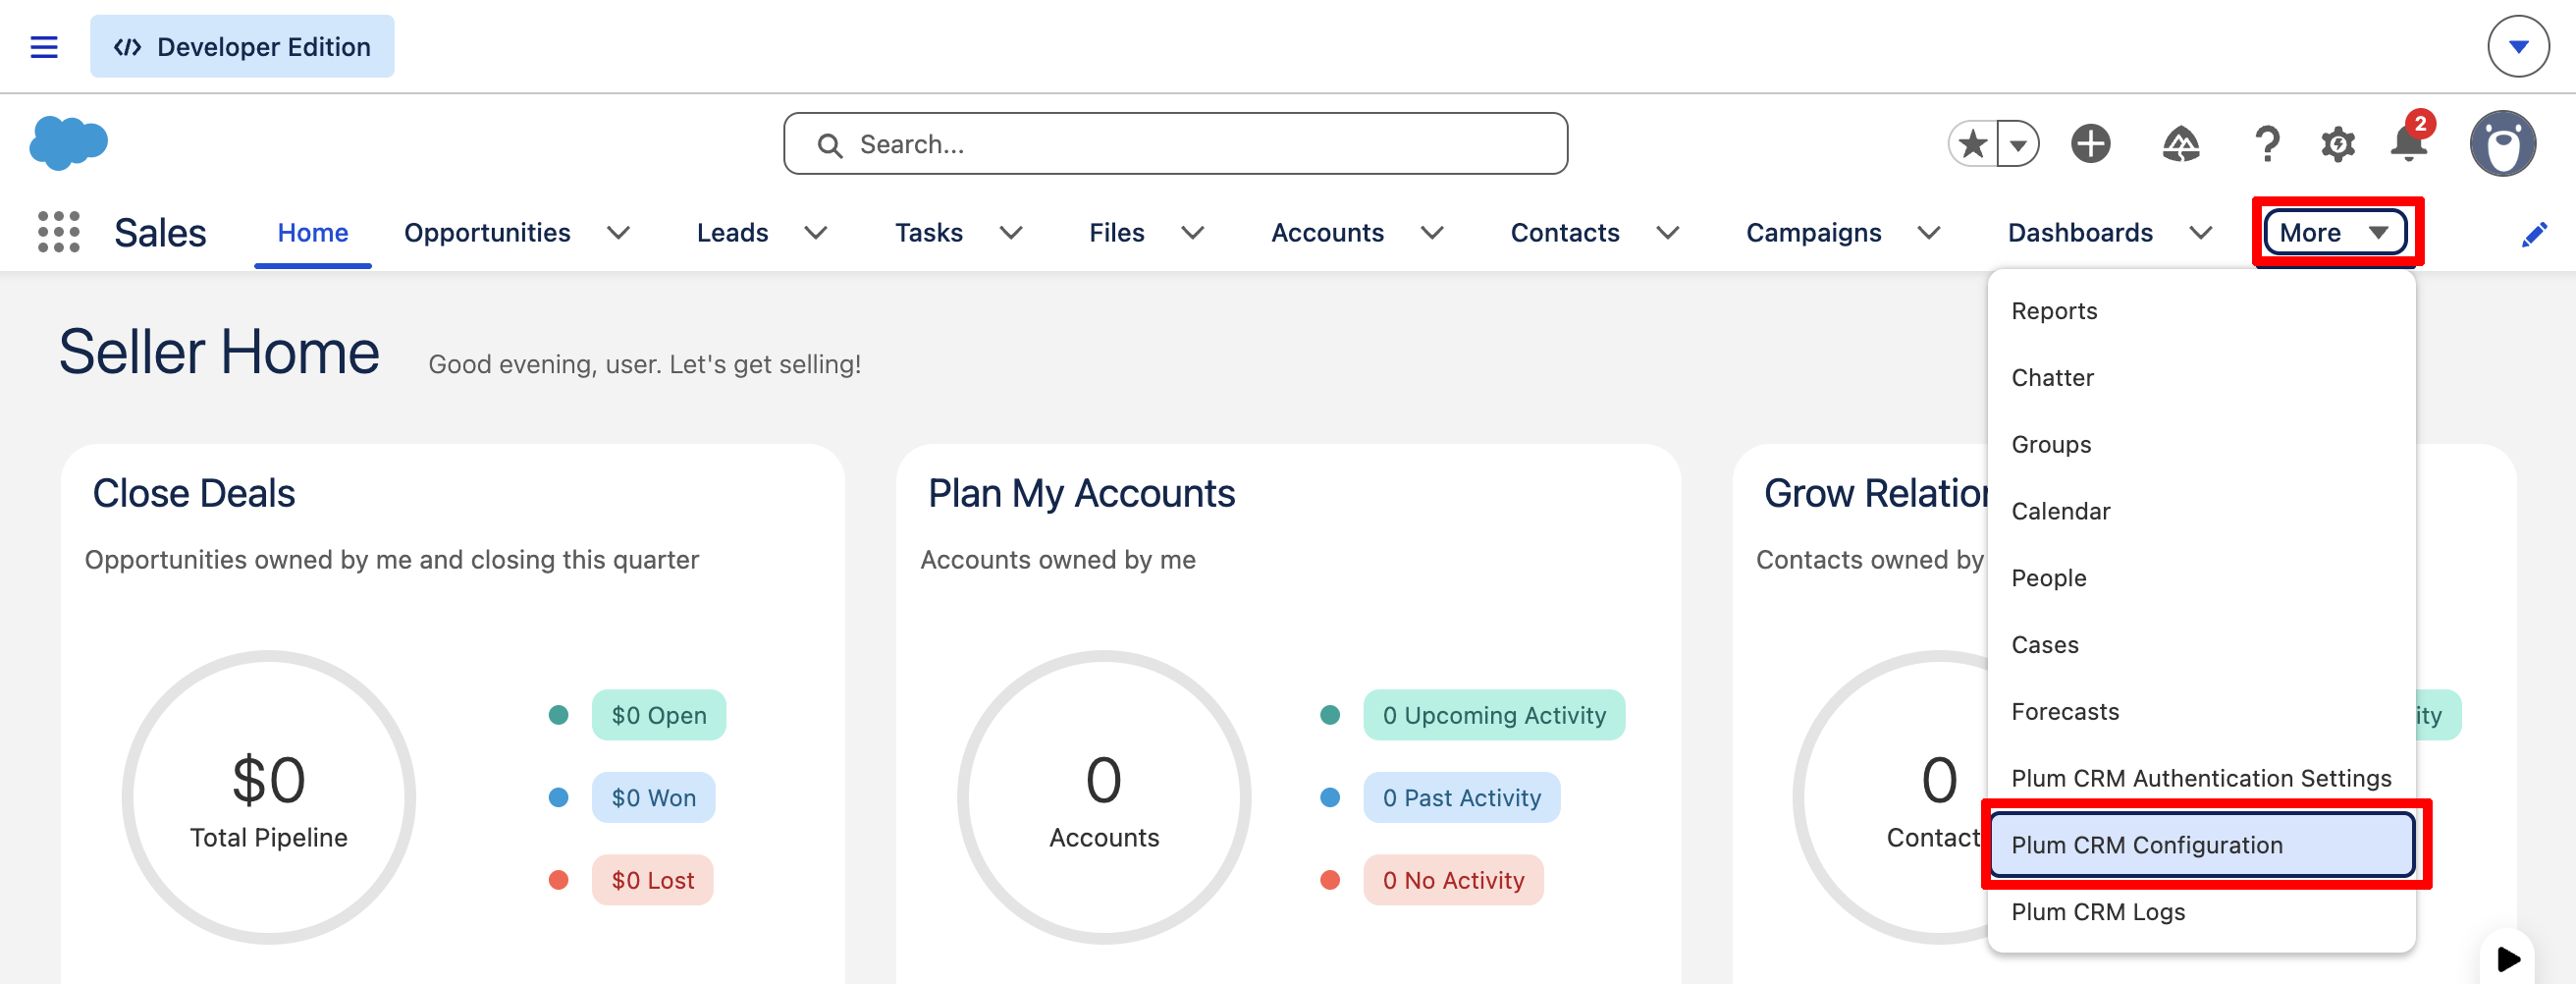This screenshot has width=2576, height=984.
Task: Open the hamburger menu at top left
Action: tap(44, 47)
